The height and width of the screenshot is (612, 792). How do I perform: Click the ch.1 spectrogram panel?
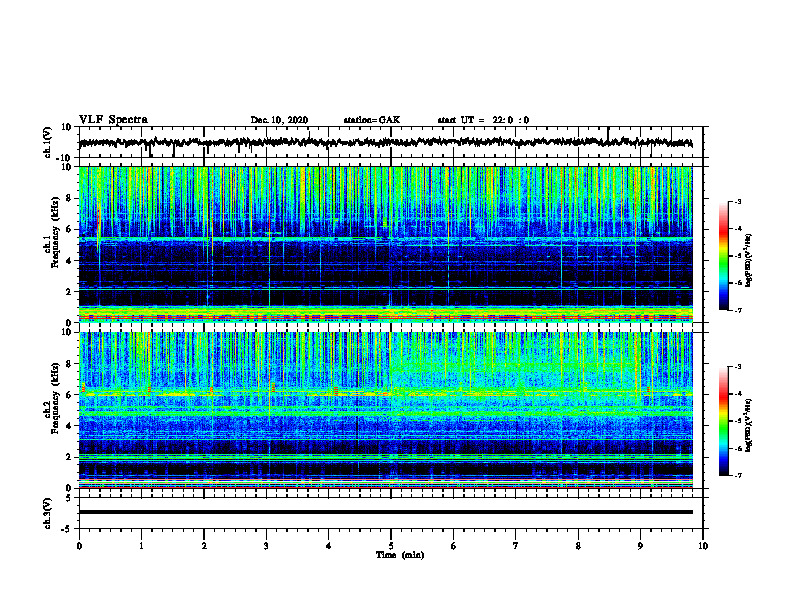tap(385, 244)
